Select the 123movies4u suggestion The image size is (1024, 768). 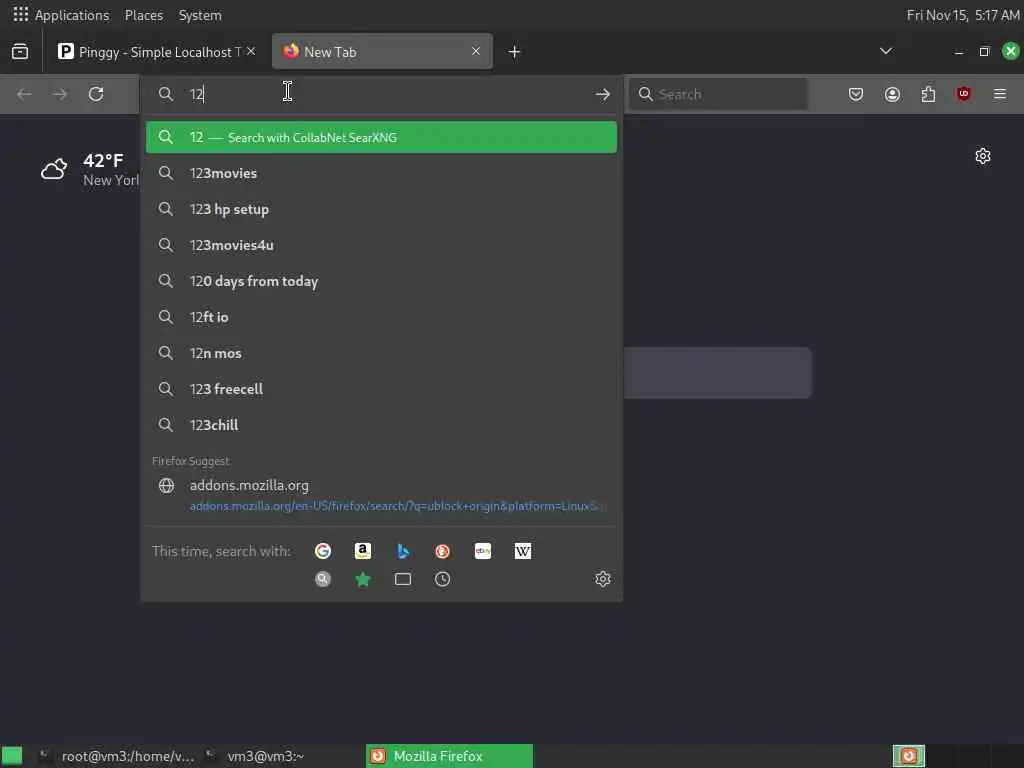point(381,245)
